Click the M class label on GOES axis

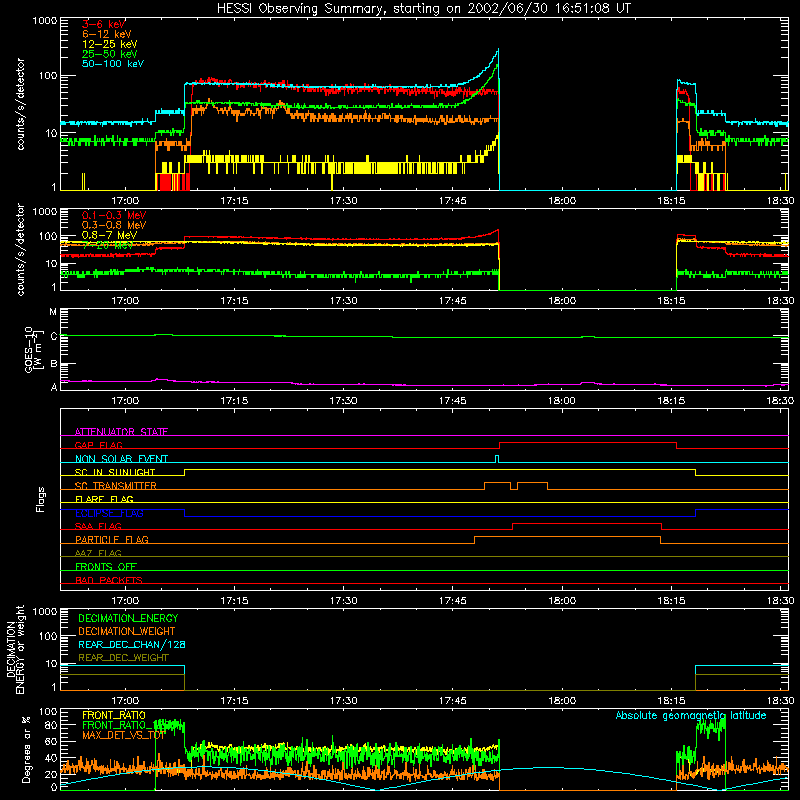pos(53,312)
